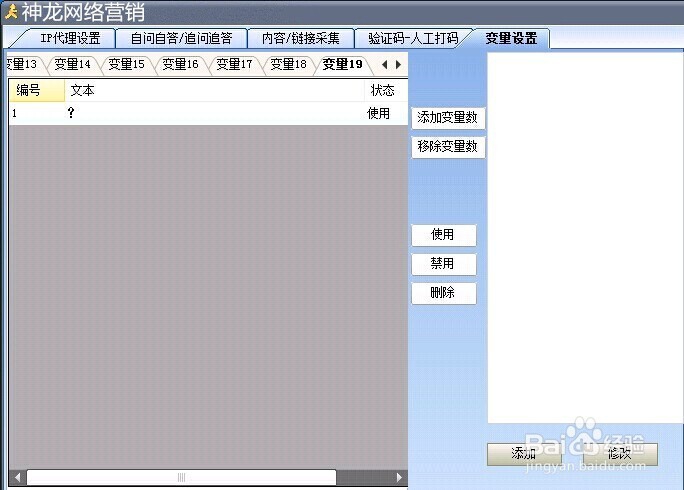684x490 pixels.
Task: Click the 添加 button under text area
Action: 524,454
